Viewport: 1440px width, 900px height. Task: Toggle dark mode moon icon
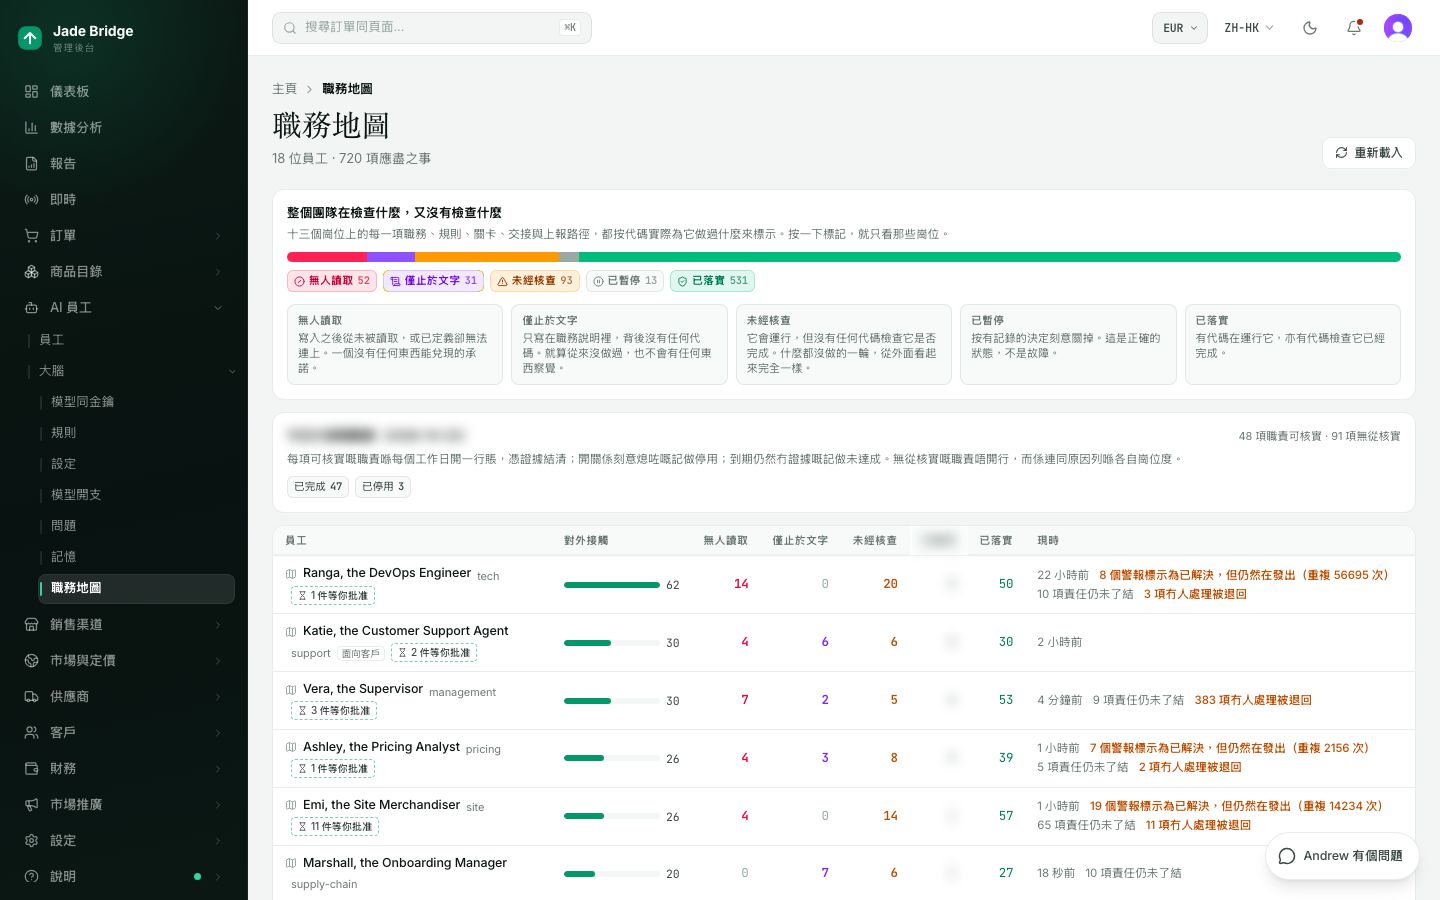pos(1310,28)
